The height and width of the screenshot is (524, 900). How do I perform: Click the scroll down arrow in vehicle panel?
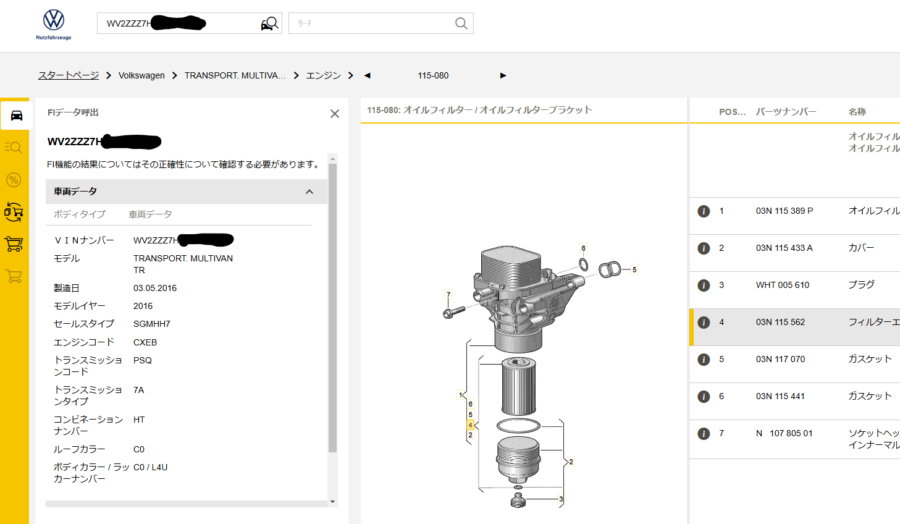tap(332, 502)
